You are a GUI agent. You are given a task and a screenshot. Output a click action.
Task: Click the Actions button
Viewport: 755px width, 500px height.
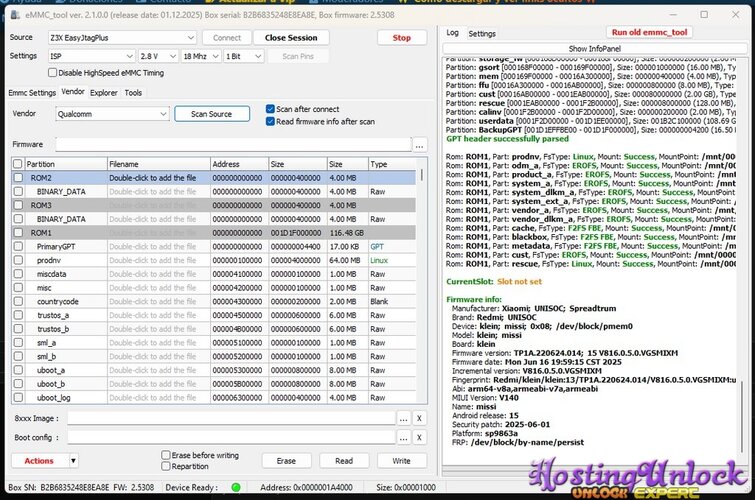pos(39,461)
